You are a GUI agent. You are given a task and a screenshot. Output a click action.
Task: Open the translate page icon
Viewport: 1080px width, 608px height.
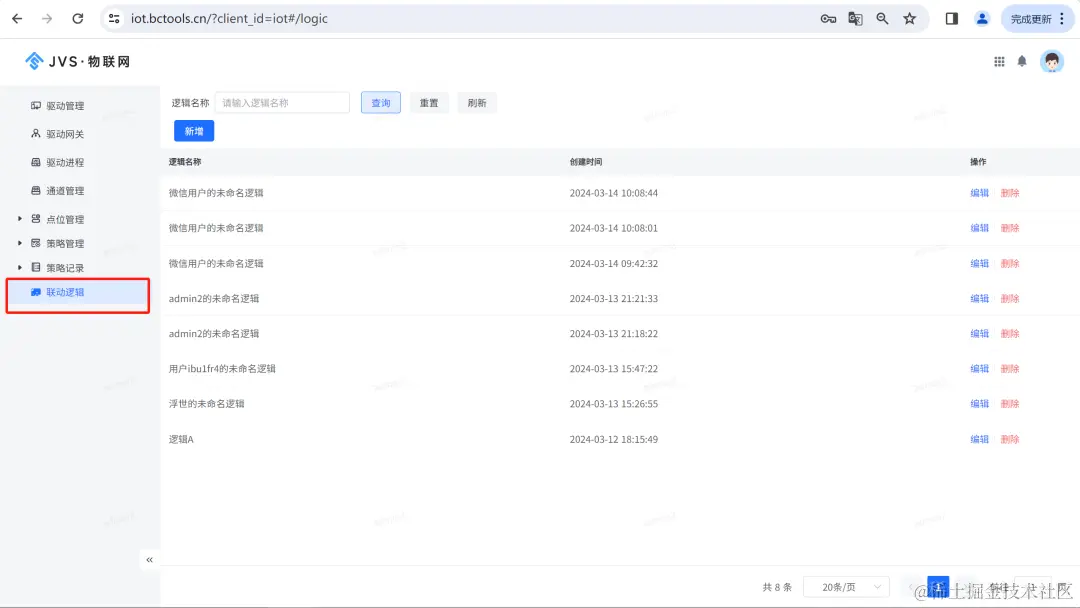click(855, 19)
